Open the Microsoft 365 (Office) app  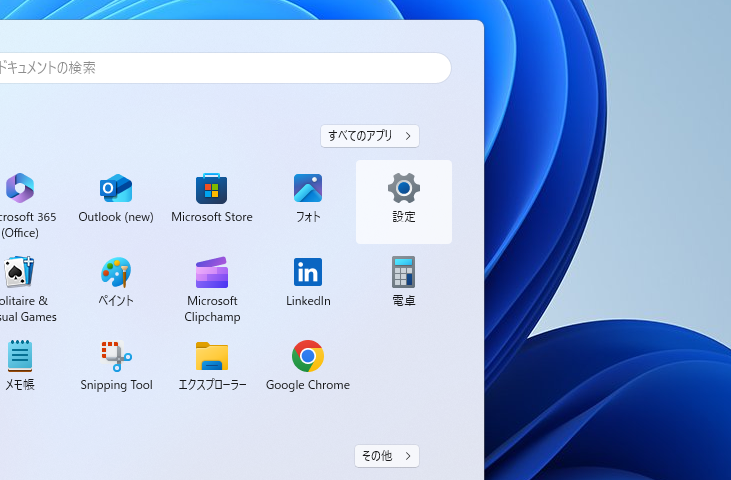[x=20, y=189]
